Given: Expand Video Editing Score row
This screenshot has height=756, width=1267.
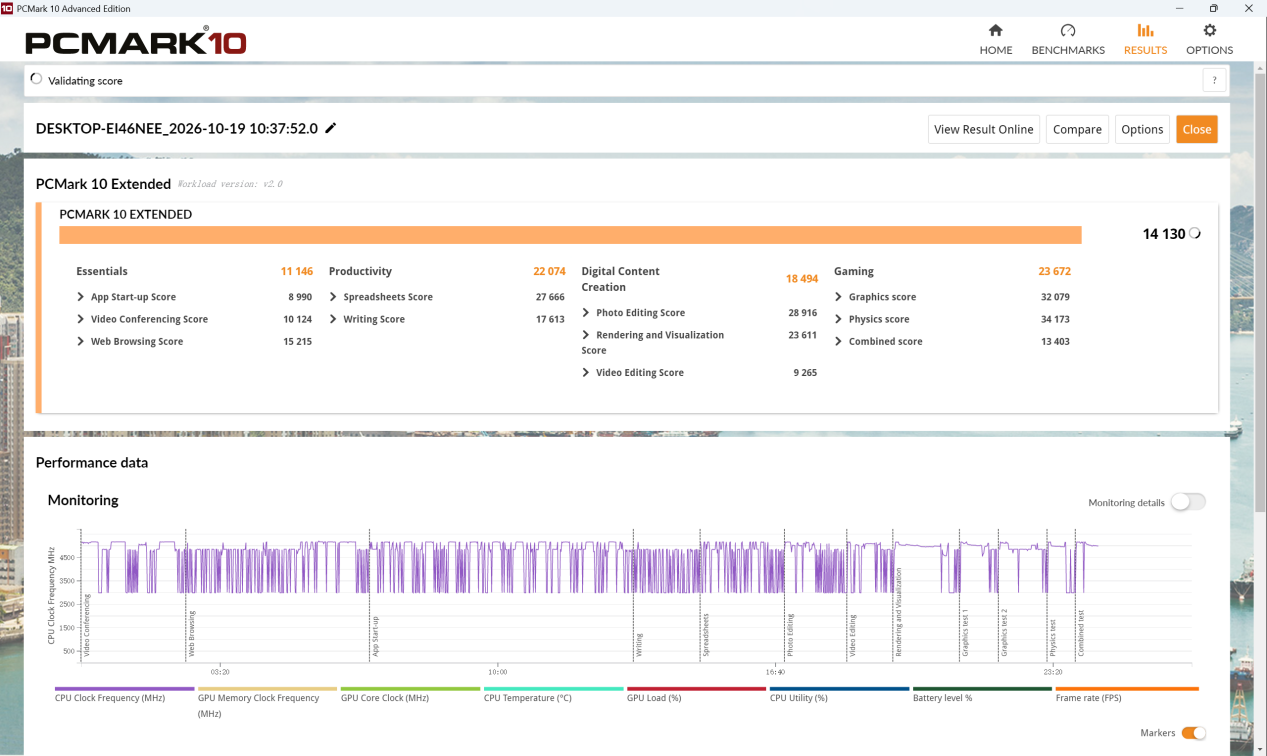Looking at the screenshot, I should pos(586,372).
